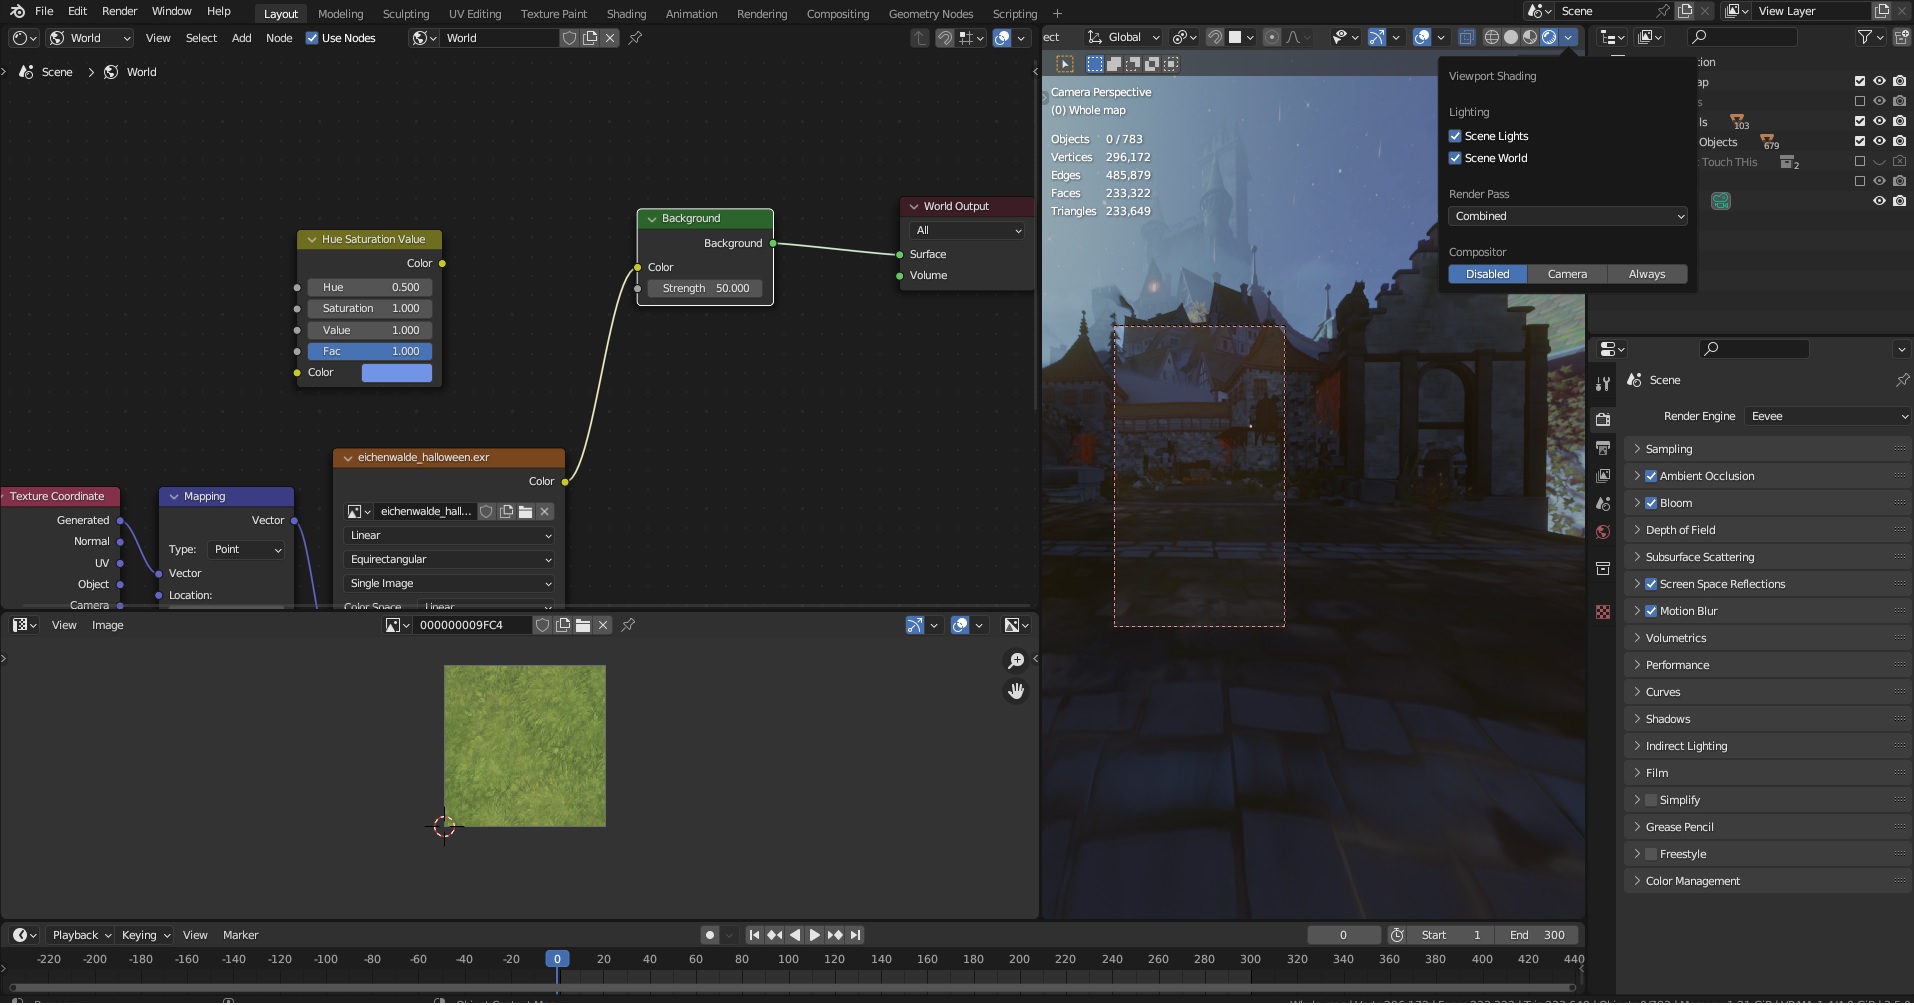Open the Render Engine Eevee dropdown

pos(1828,416)
